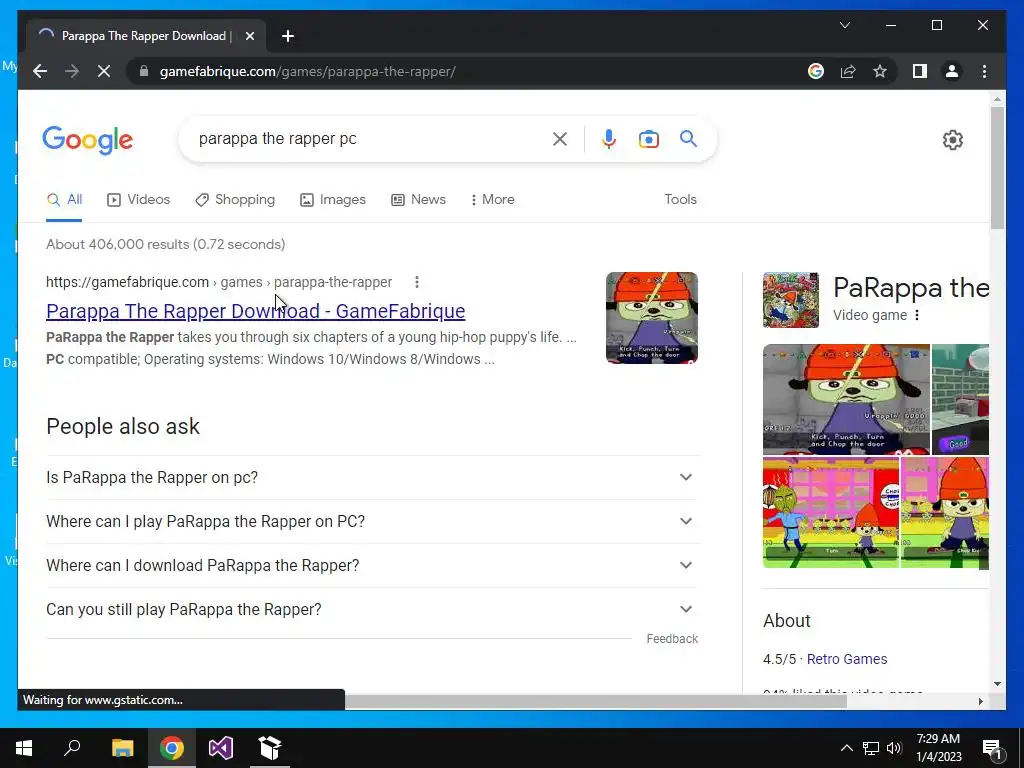The height and width of the screenshot is (768, 1024).
Task: Open the Chrome three-dot menu
Action: tap(984, 71)
